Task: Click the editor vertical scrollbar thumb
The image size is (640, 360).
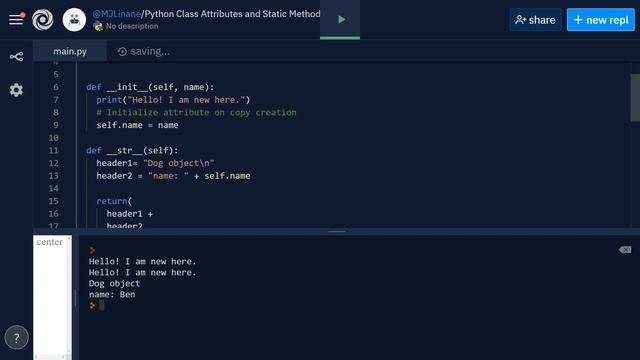Action: [x=635, y=98]
